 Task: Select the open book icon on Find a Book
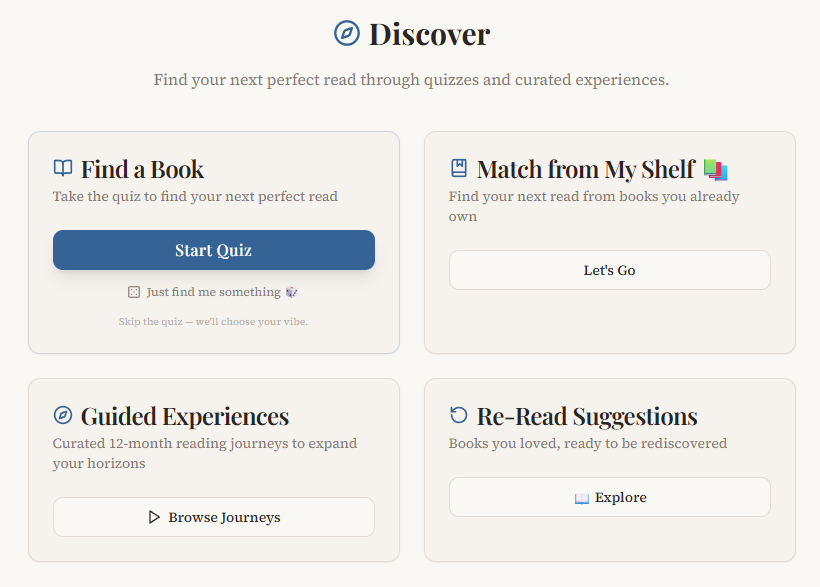tap(63, 168)
